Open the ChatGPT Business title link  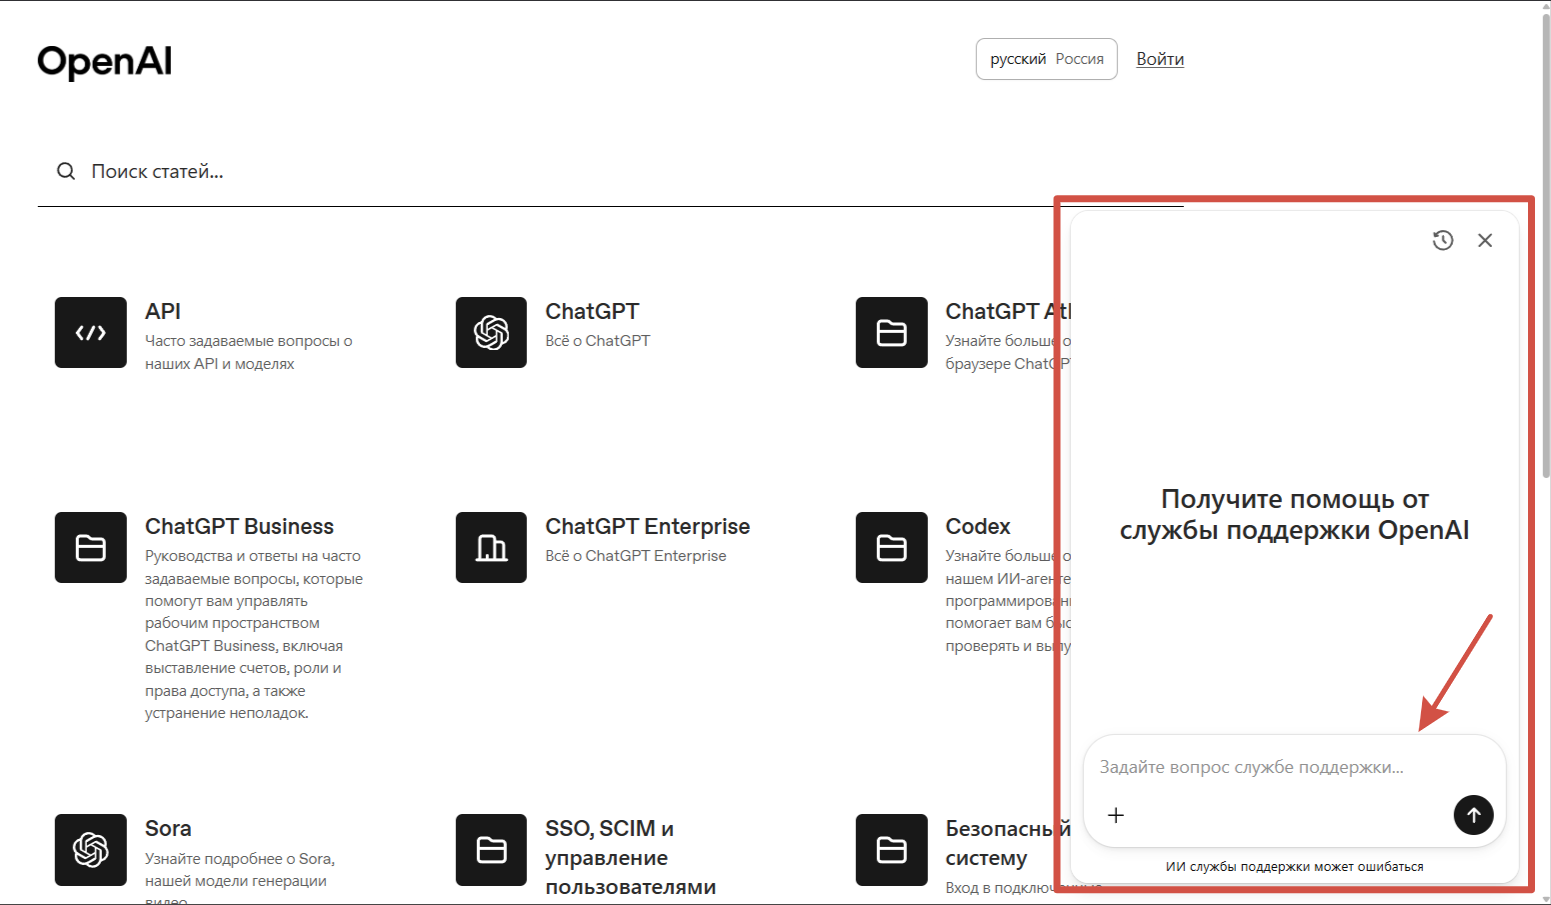point(239,527)
